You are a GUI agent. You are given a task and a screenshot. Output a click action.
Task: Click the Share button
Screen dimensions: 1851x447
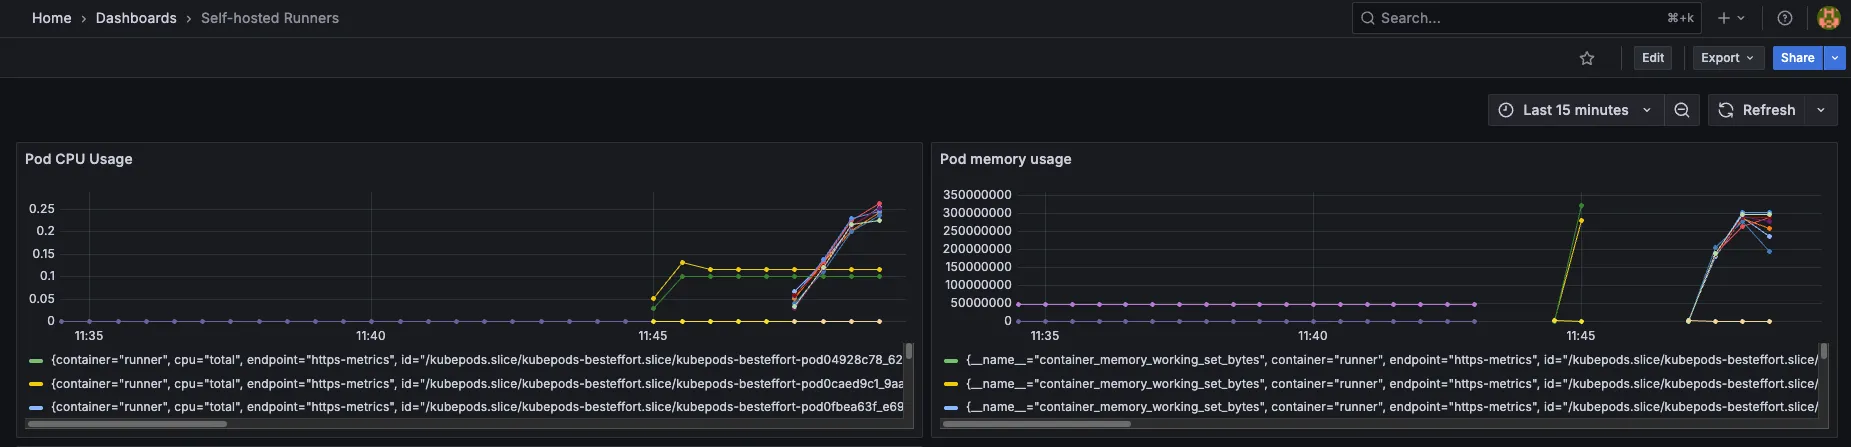click(1797, 58)
